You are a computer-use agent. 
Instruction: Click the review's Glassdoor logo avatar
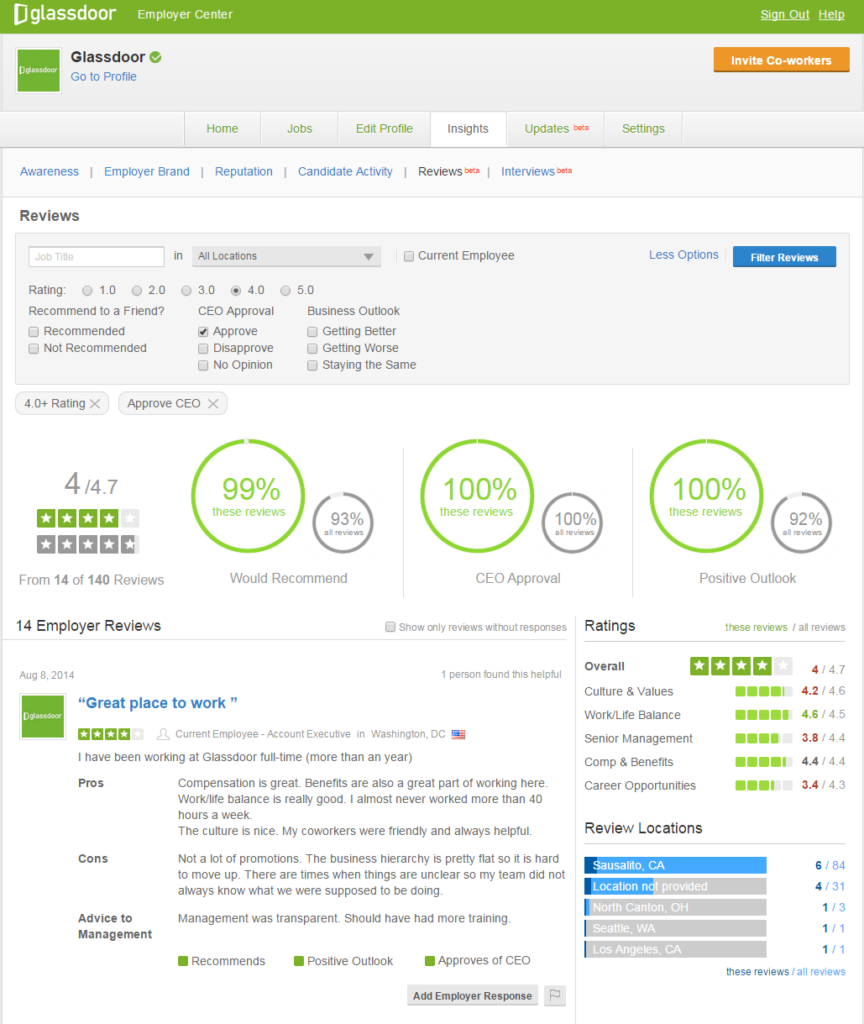click(x=42, y=716)
